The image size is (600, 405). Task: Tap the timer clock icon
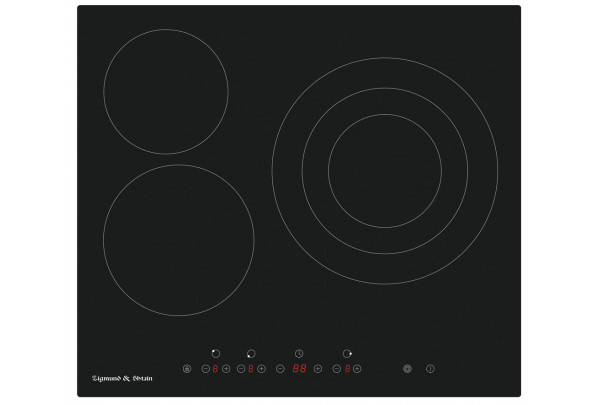299,353
